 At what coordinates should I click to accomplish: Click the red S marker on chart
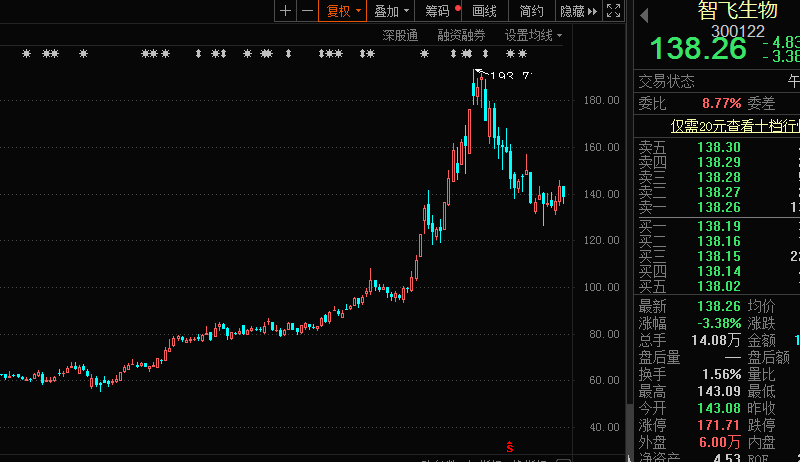coord(509,445)
